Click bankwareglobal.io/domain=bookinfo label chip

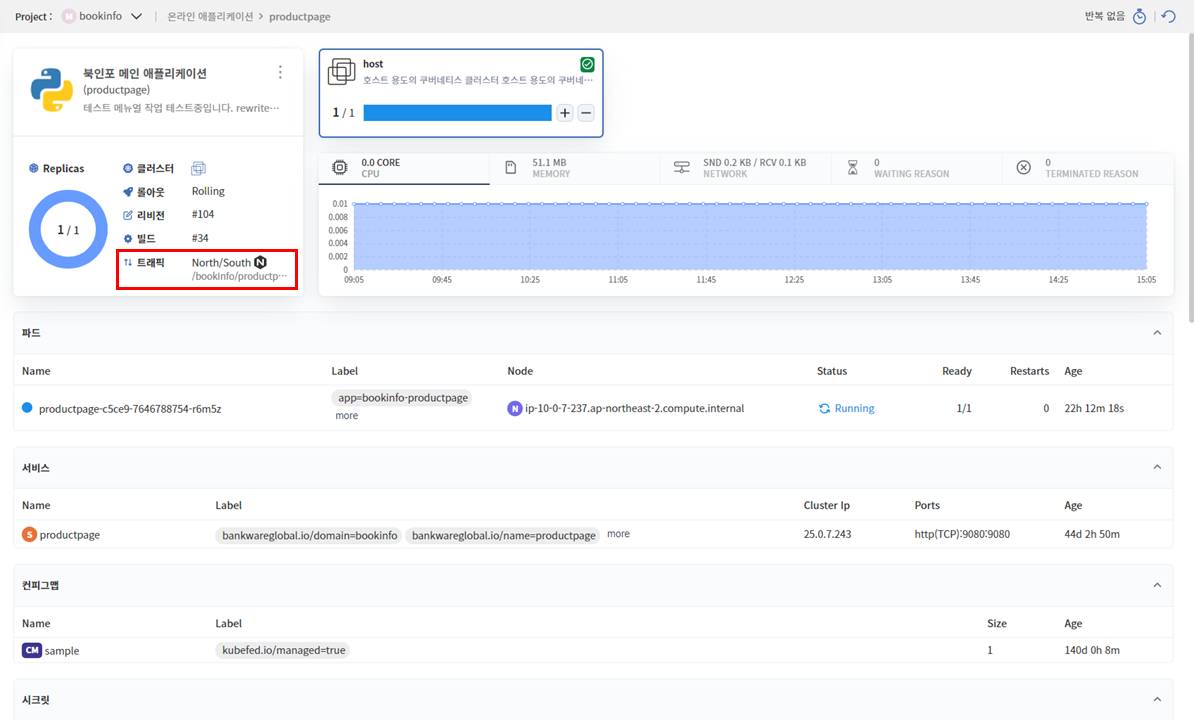(x=309, y=535)
